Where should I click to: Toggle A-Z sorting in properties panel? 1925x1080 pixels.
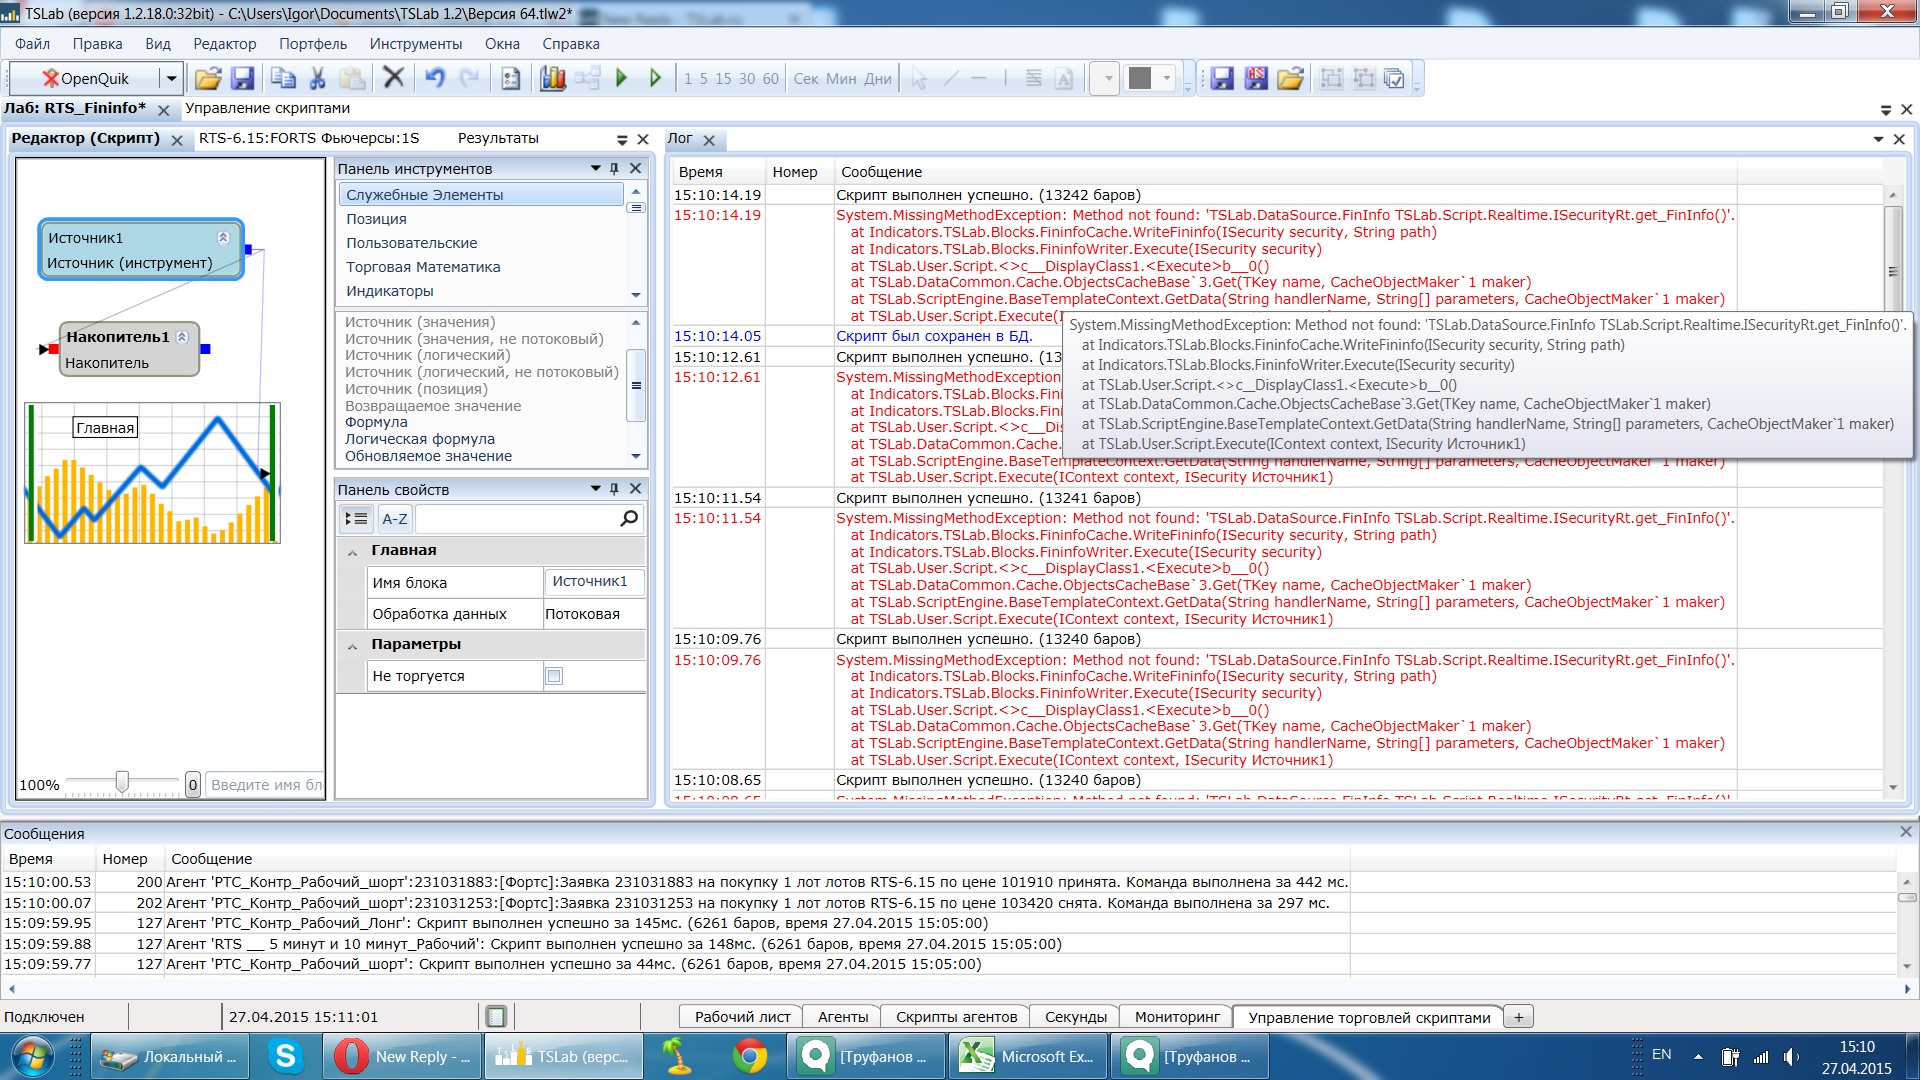click(395, 518)
